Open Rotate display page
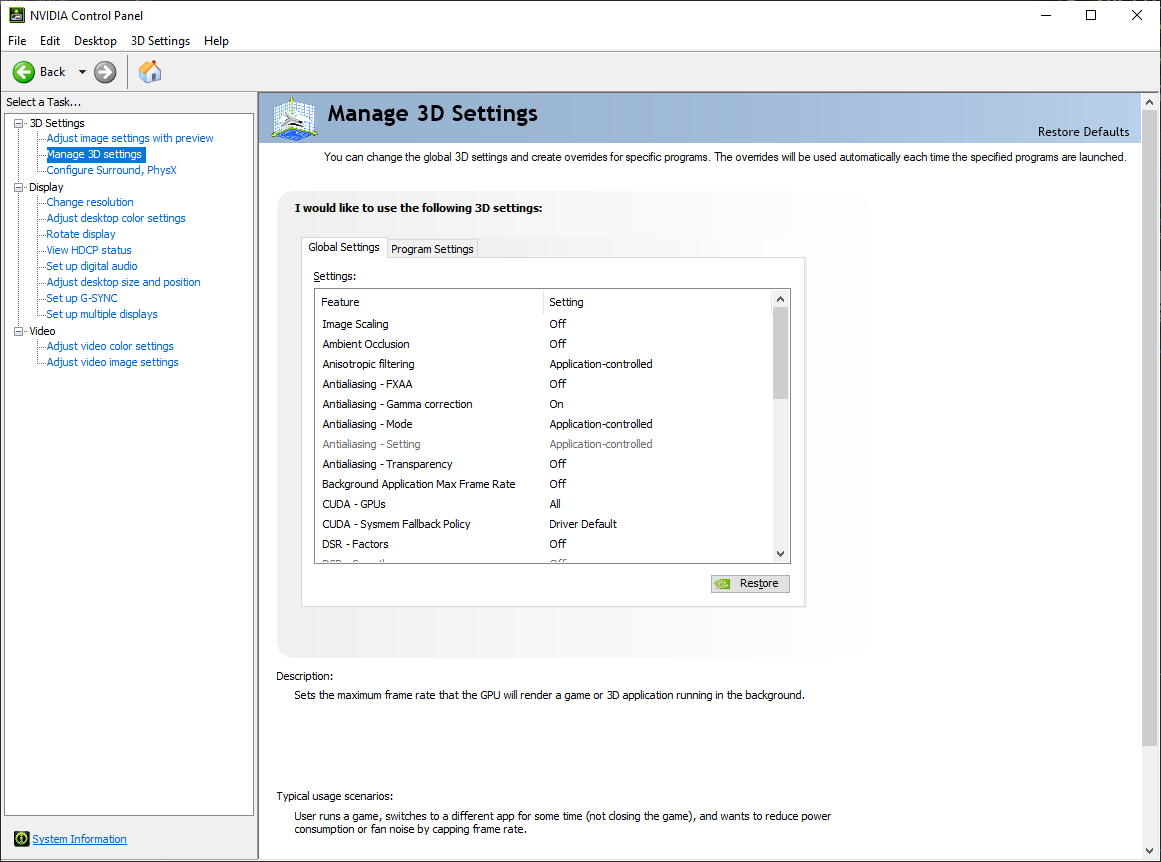This screenshot has height=862, width=1161. (81, 234)
